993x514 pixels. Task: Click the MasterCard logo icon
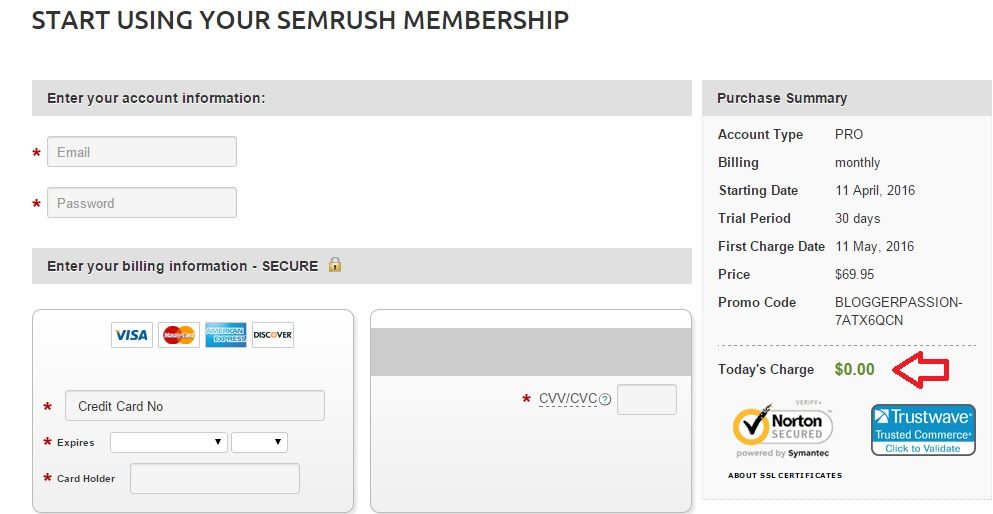click(x=179, y=335)
